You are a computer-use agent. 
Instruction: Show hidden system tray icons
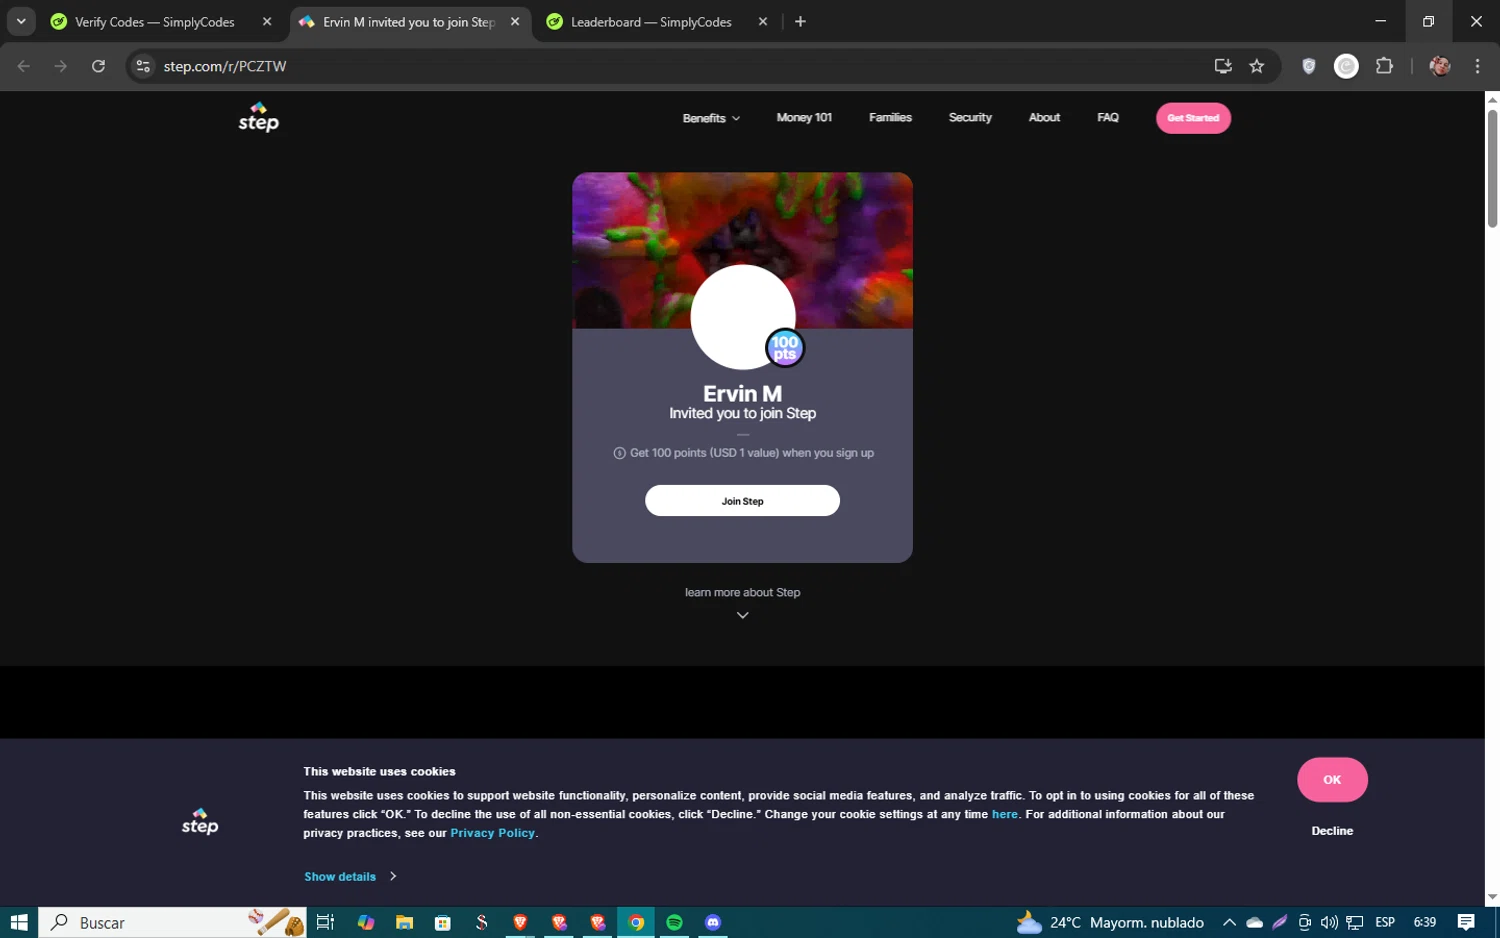coord(1229,922)
